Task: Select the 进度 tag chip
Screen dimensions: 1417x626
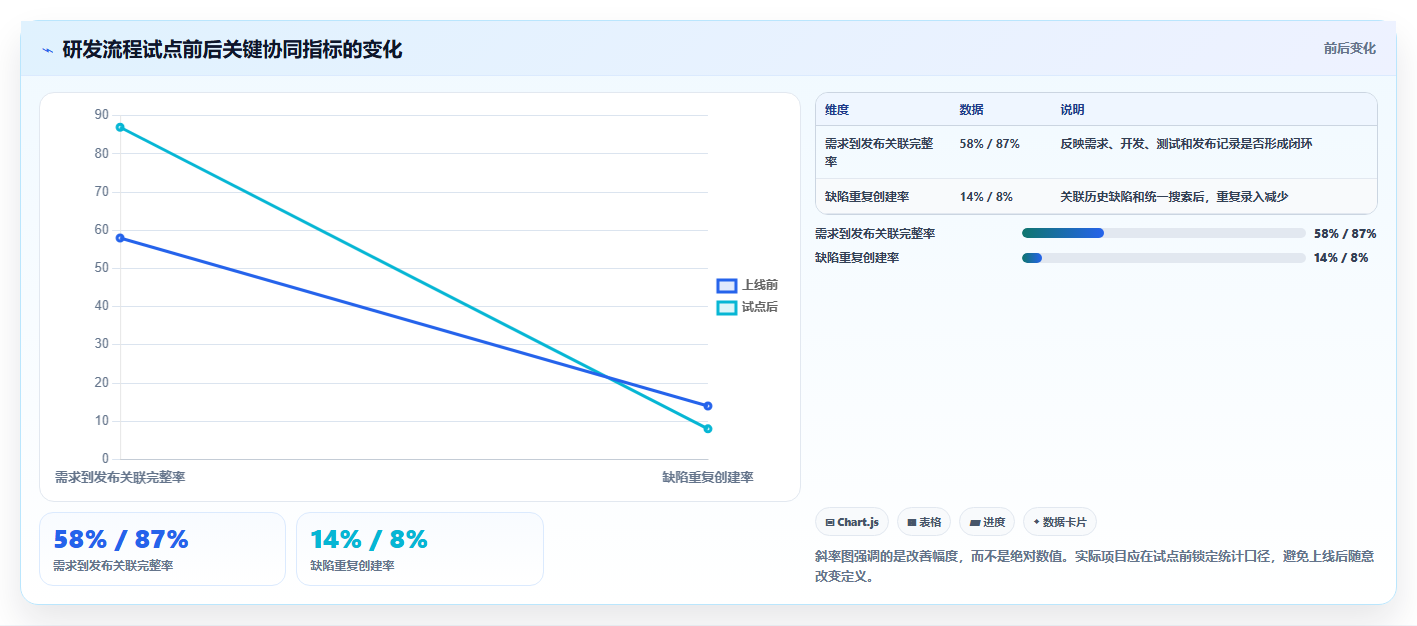Action: click(987, 522)
